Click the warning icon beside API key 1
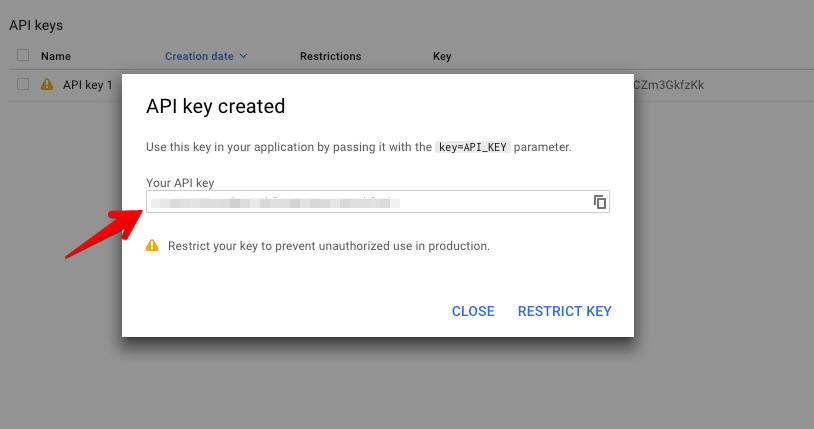The height and width of the screenshot is (429, 814). [47, 85]
